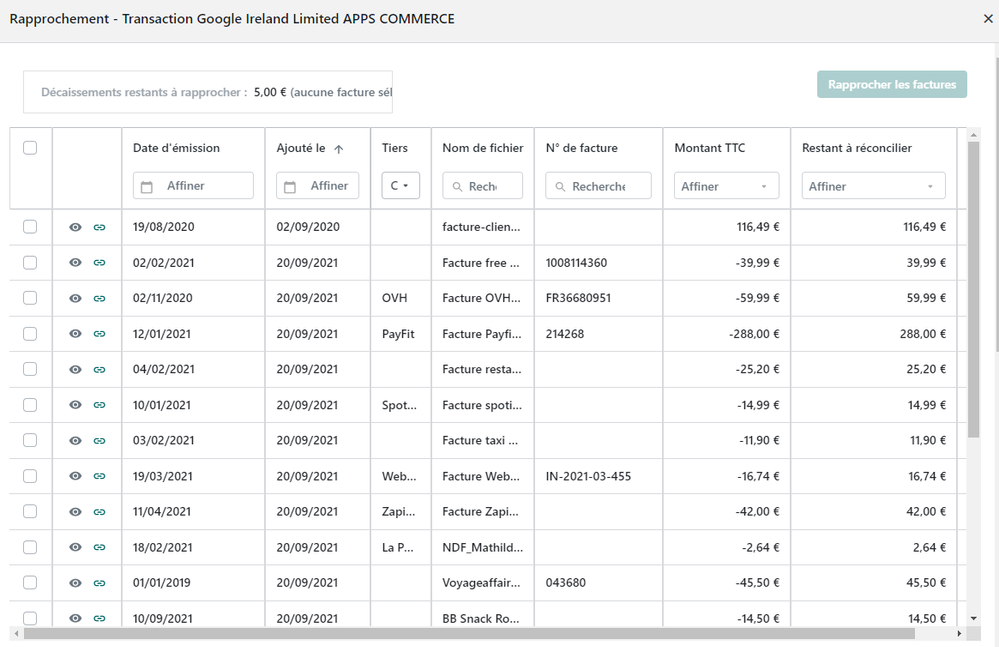Click the sort arrow next to Ajouté le
Screen dimensions: 999x647
tap(339, 149)
